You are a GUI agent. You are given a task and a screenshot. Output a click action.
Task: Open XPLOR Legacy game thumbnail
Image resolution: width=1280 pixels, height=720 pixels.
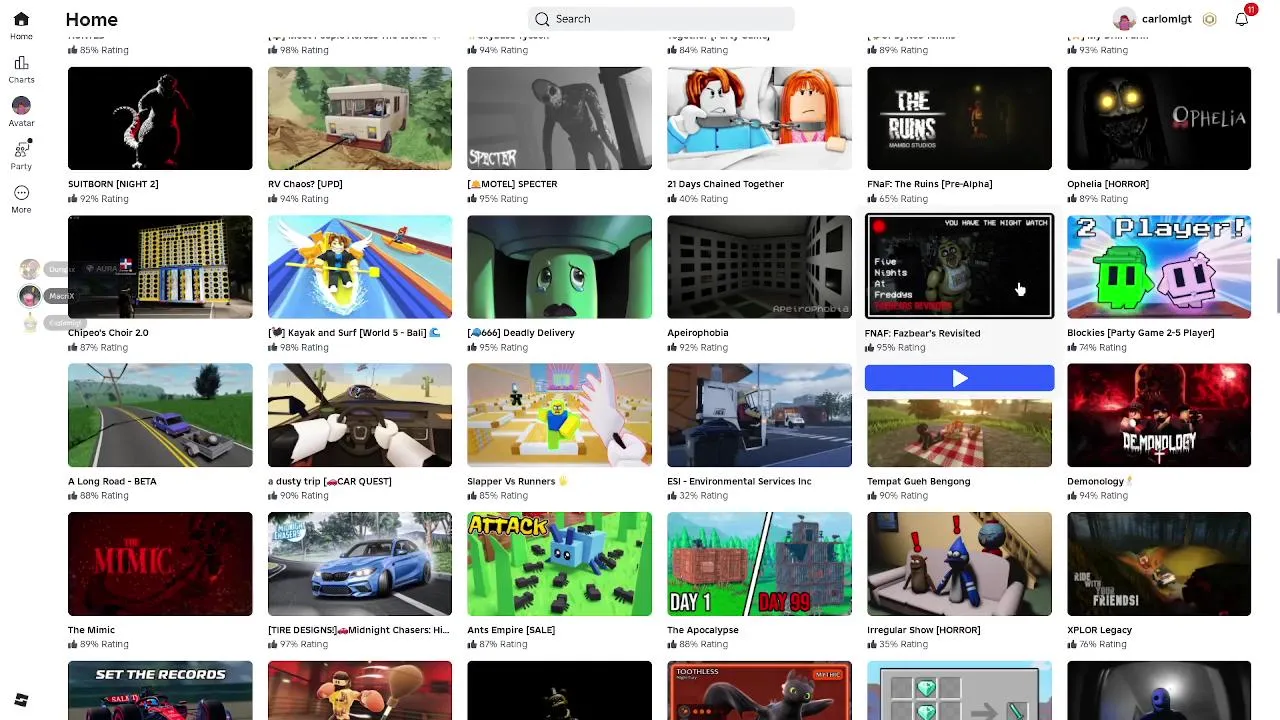(1159, 564)
